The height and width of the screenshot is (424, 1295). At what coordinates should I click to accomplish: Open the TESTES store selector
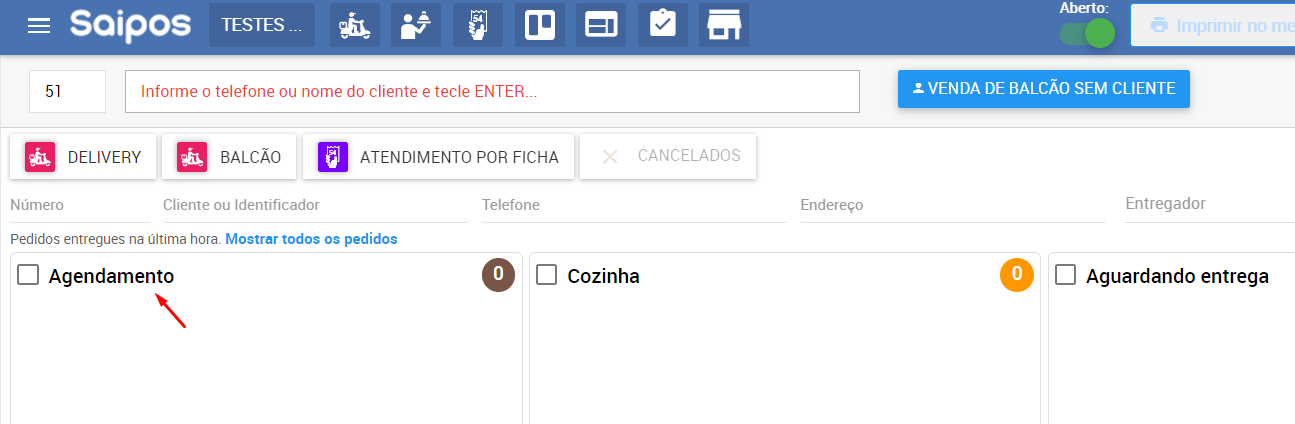(261, 25)
